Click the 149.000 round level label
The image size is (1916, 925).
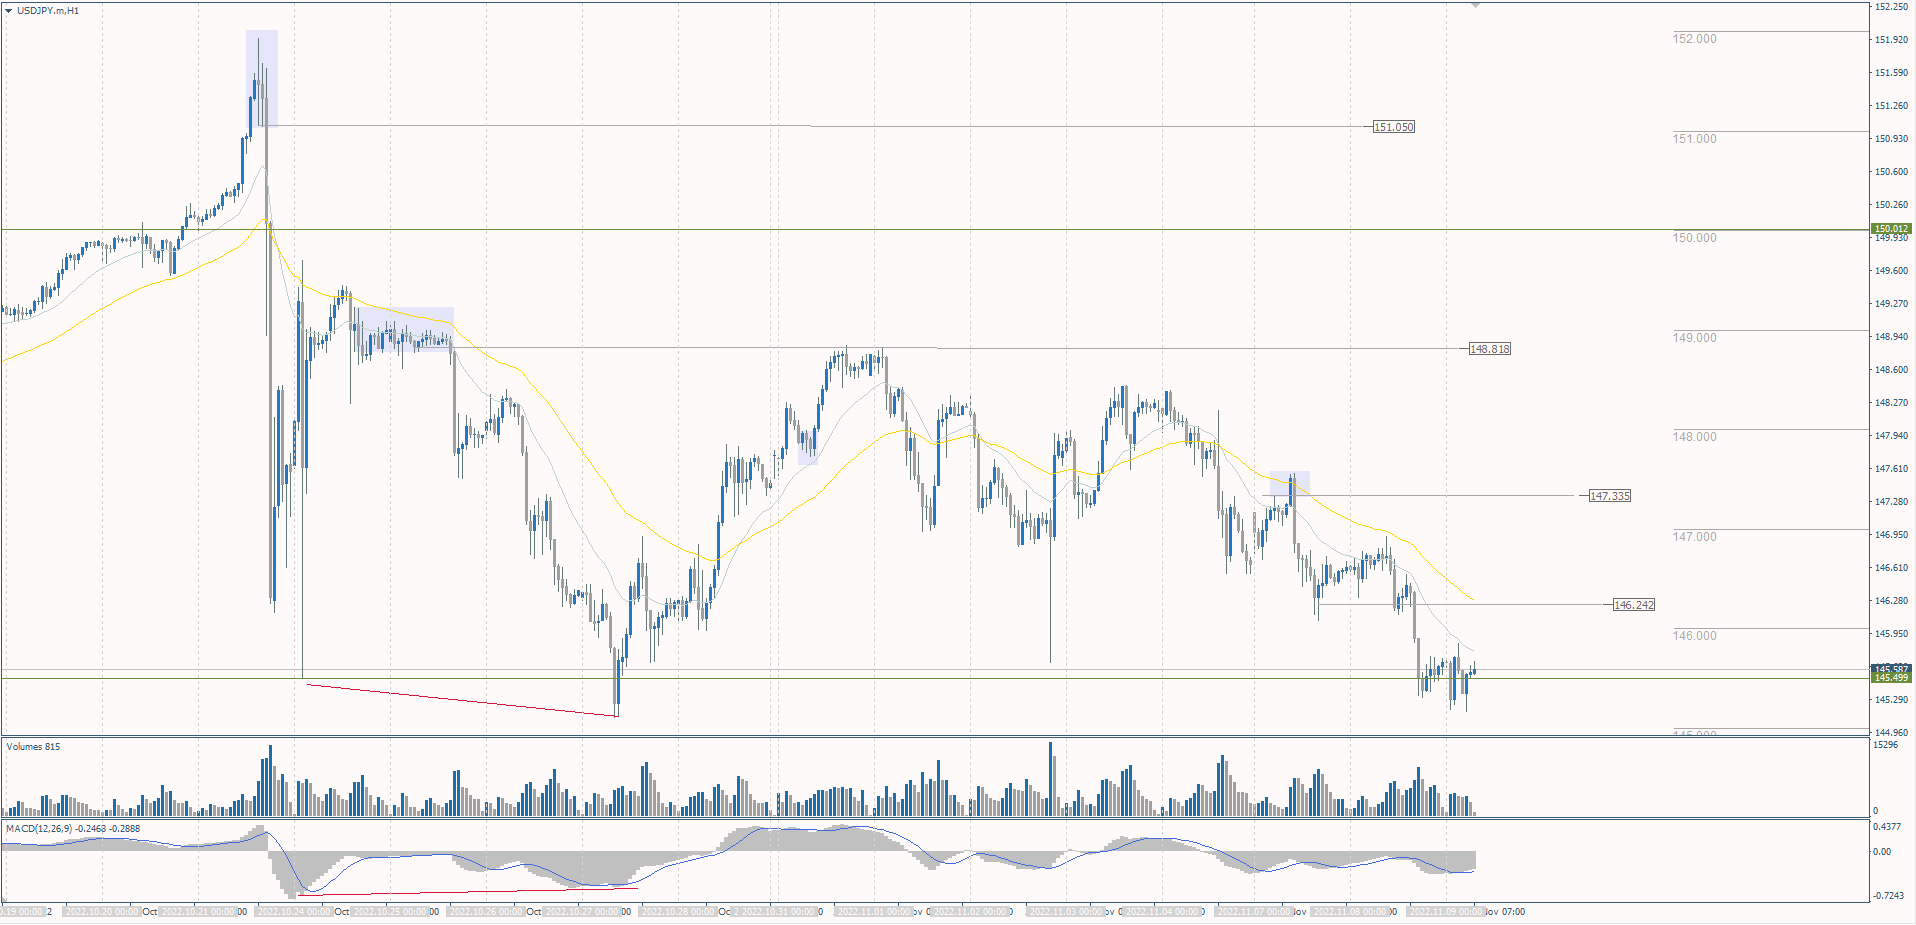point(1694,338)
